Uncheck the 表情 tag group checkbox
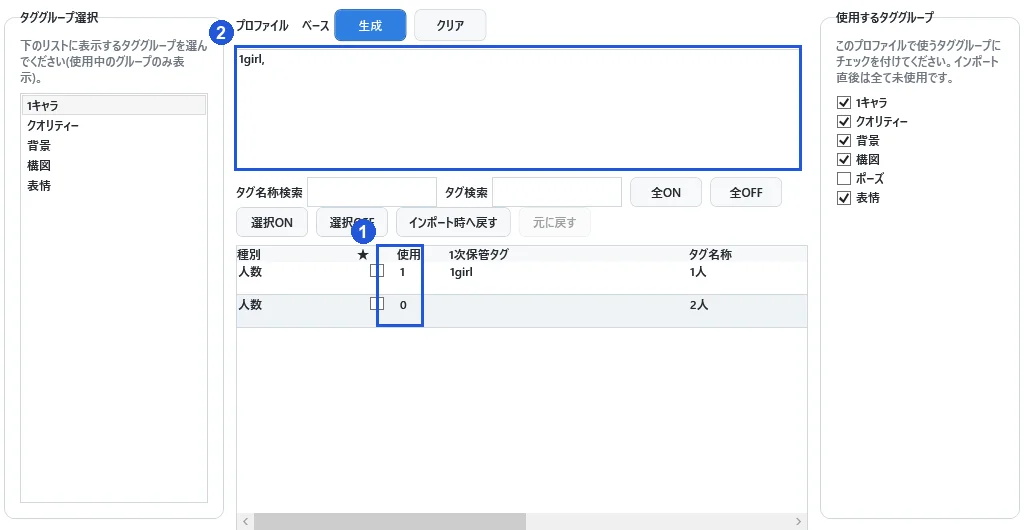The height and width of the screenshot is (530, 1024). pyautogui.click(x=844, y=198)
